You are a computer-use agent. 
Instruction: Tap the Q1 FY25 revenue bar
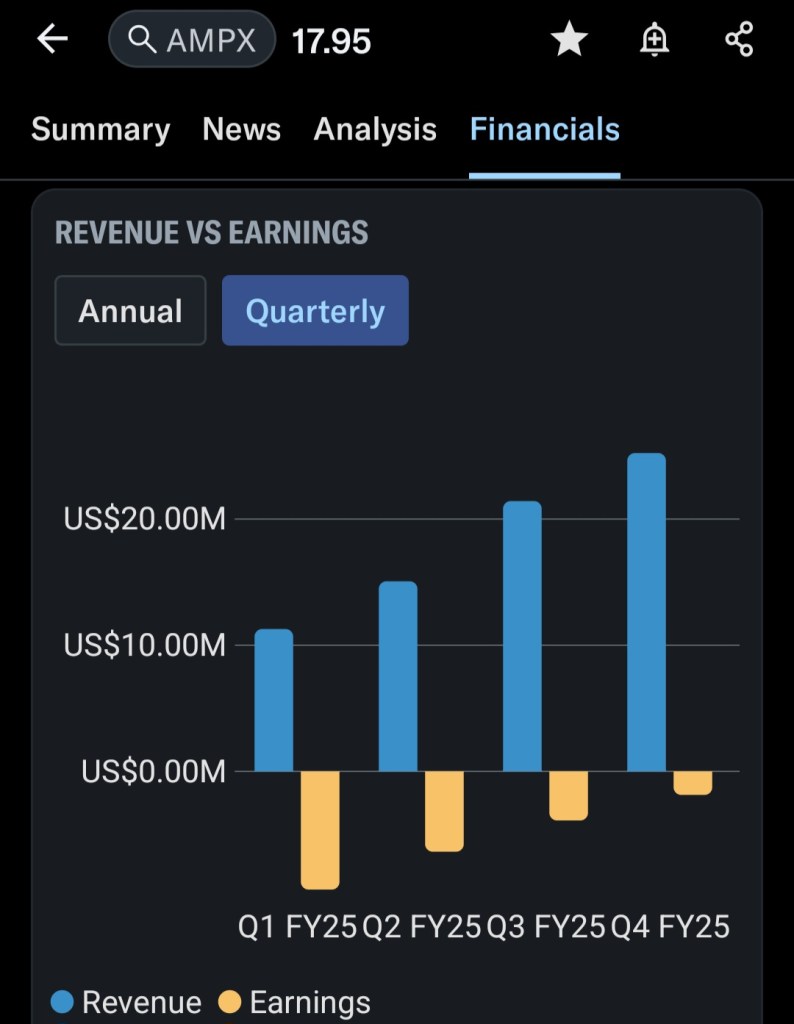274,700
